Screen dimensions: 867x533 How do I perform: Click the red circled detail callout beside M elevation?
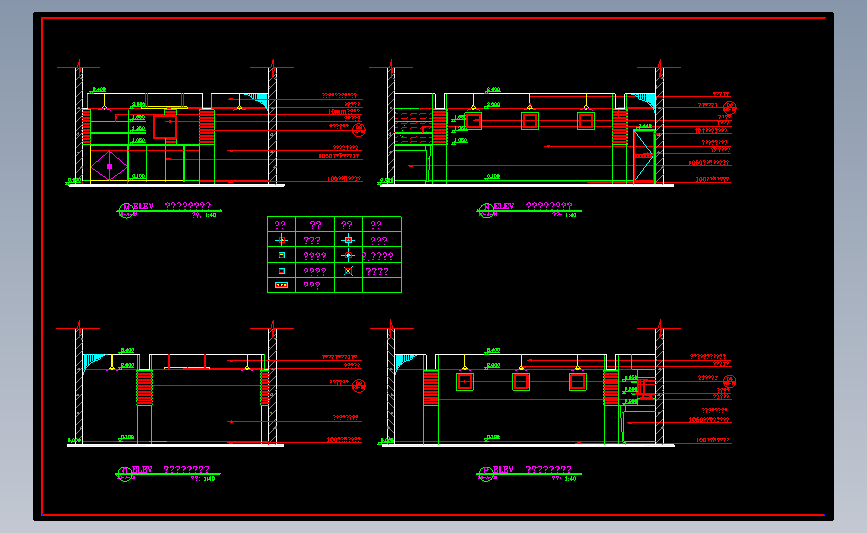click(x=359, y=129)
